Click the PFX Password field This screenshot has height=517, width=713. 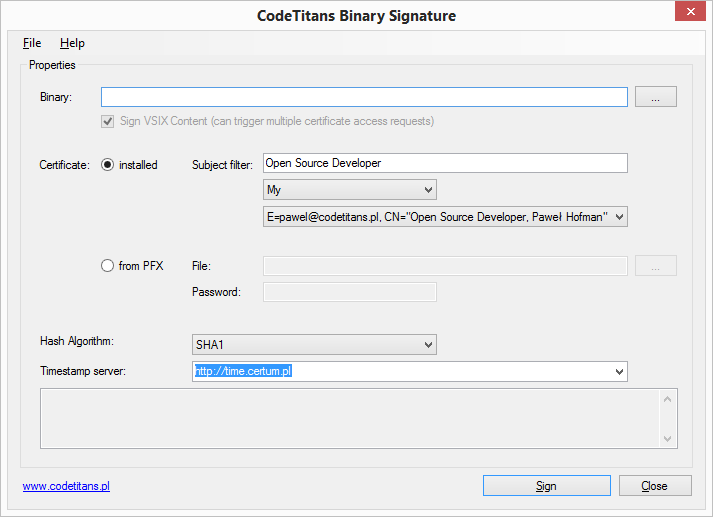[350, 292]
